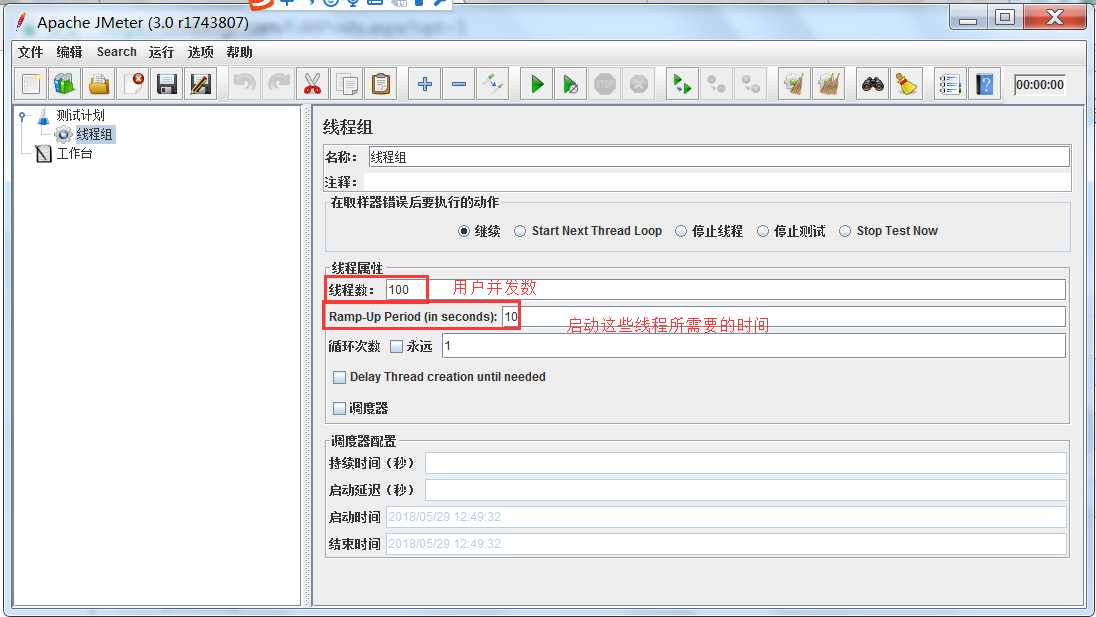Open the 文件 menu
Image resolution: width=1096 pixels, height=617 pixels.
31,52
